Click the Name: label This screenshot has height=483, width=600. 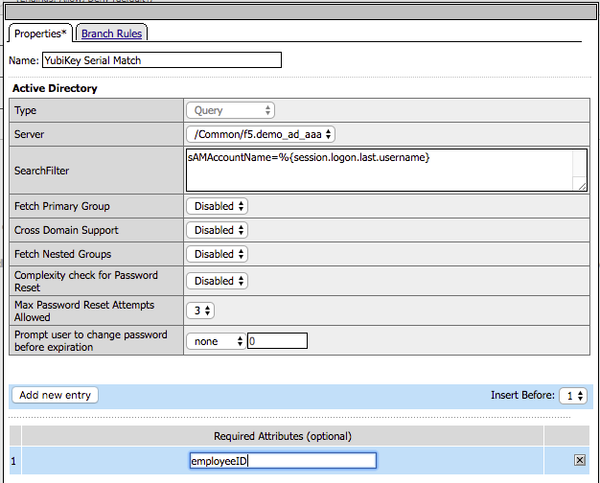pyautogui.click(x=24, y=60)
